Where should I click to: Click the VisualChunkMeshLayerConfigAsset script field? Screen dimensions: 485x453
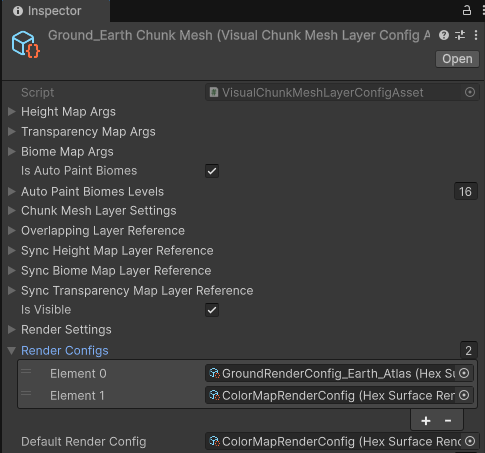coord(342,92)
